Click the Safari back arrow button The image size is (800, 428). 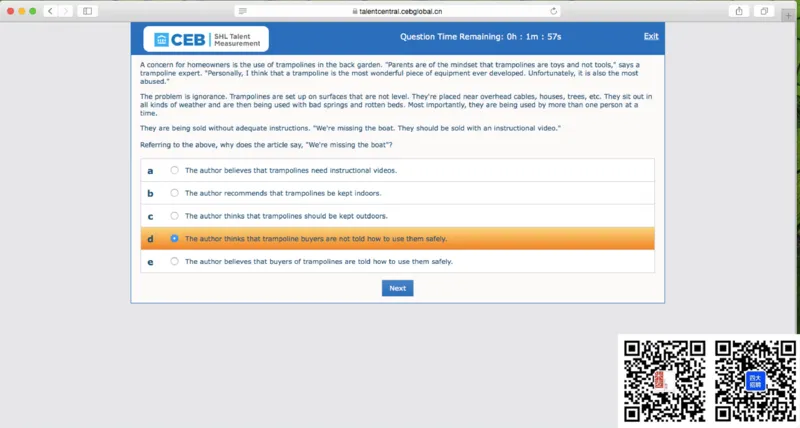(50, 11)
